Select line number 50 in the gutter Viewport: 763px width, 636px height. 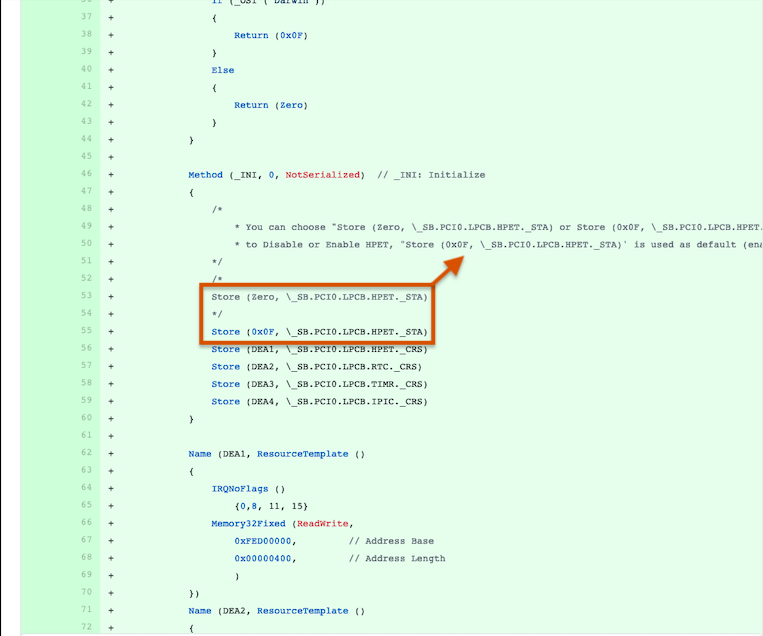point(87,243)
